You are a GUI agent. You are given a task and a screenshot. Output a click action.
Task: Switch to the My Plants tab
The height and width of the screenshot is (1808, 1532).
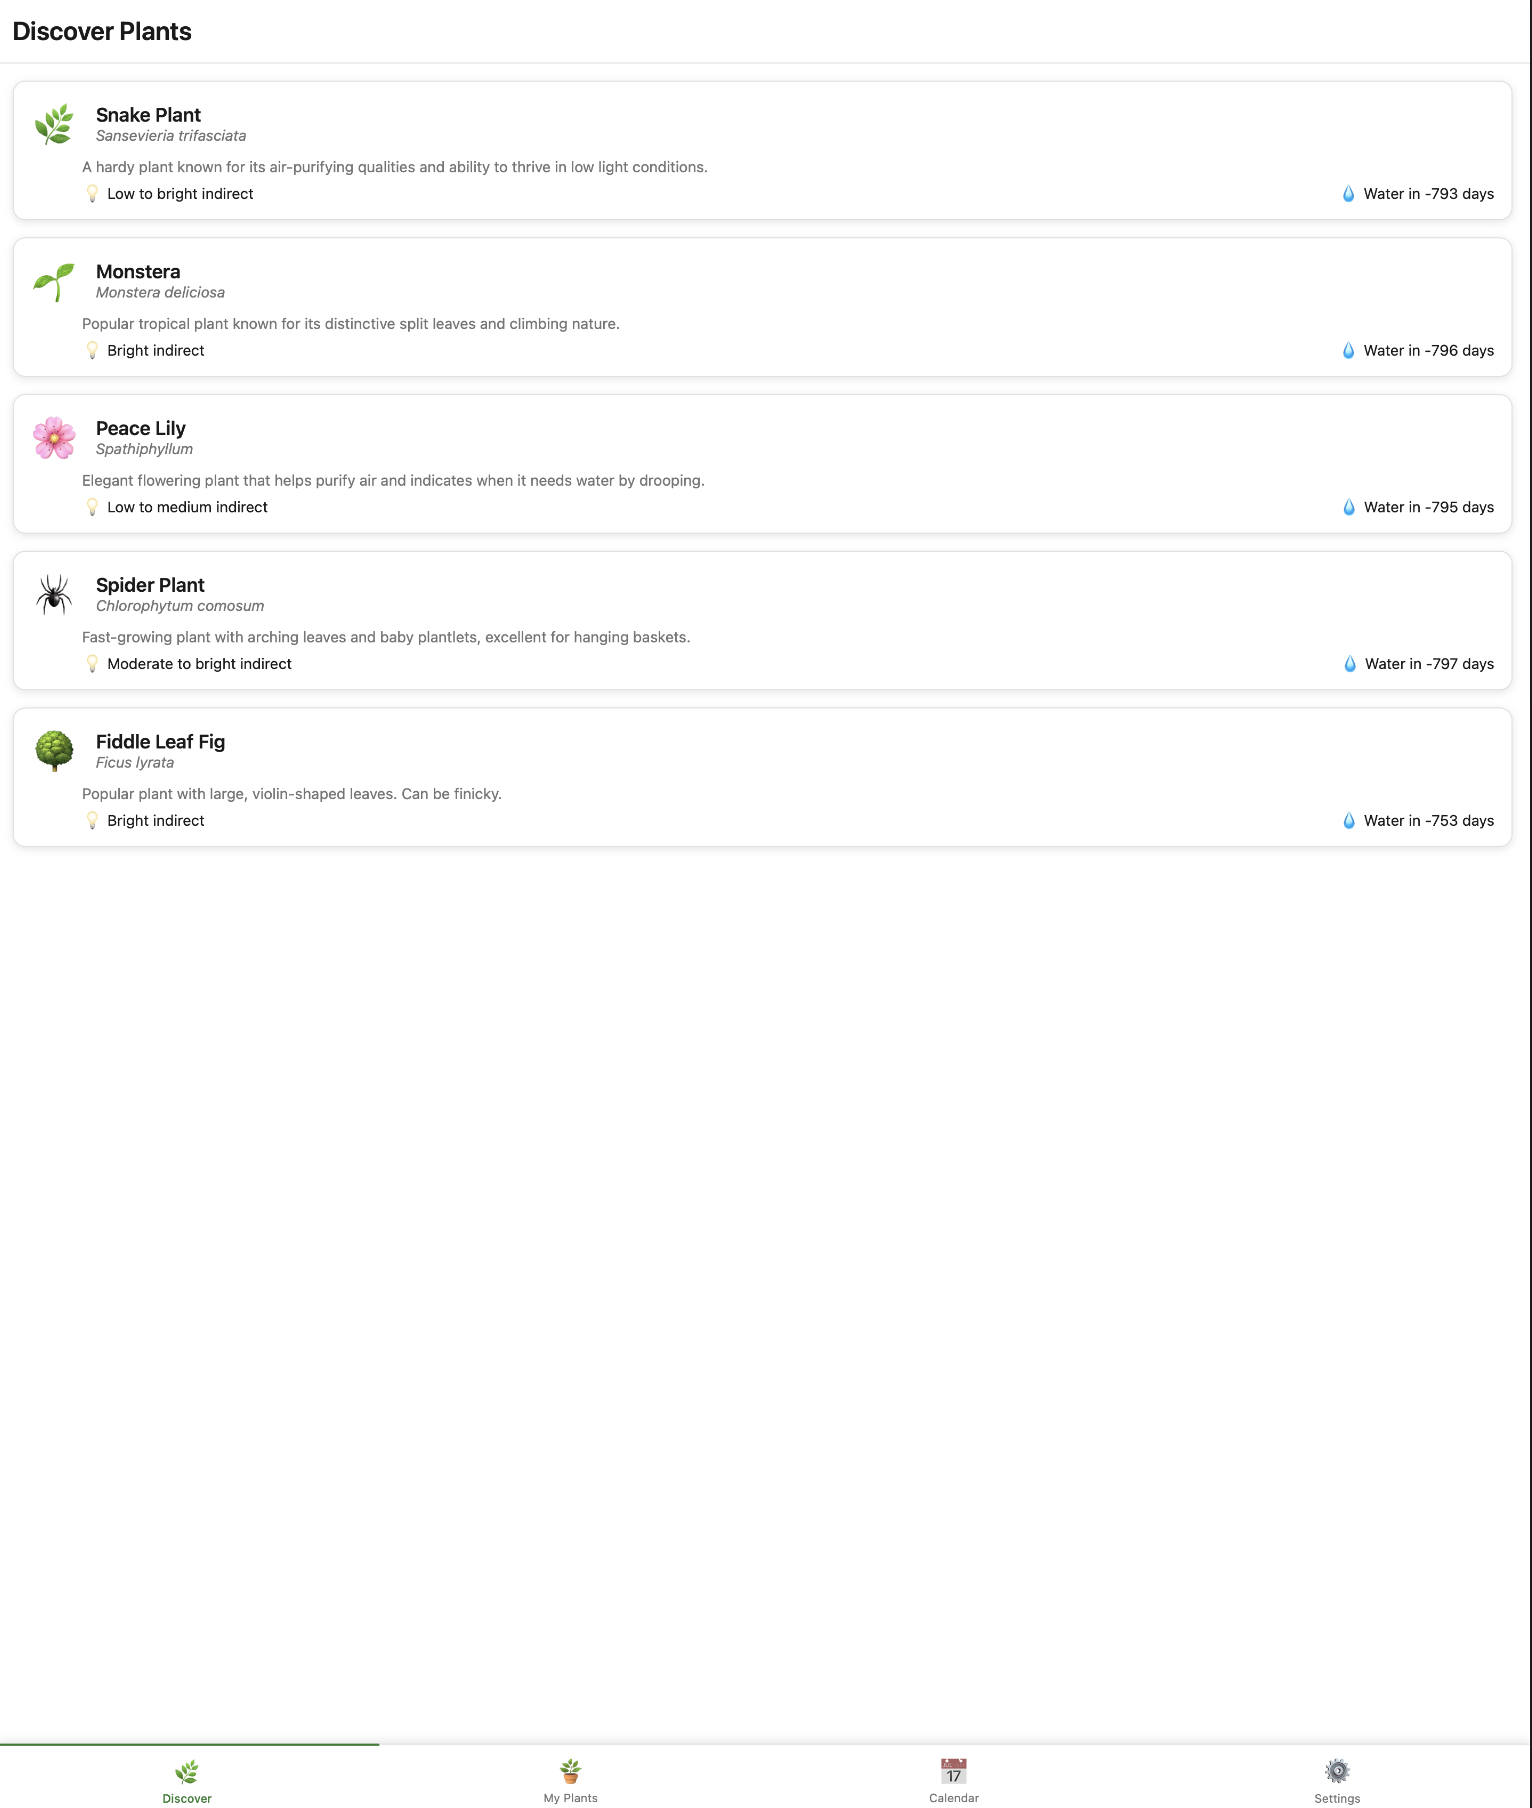(570, 1779)
